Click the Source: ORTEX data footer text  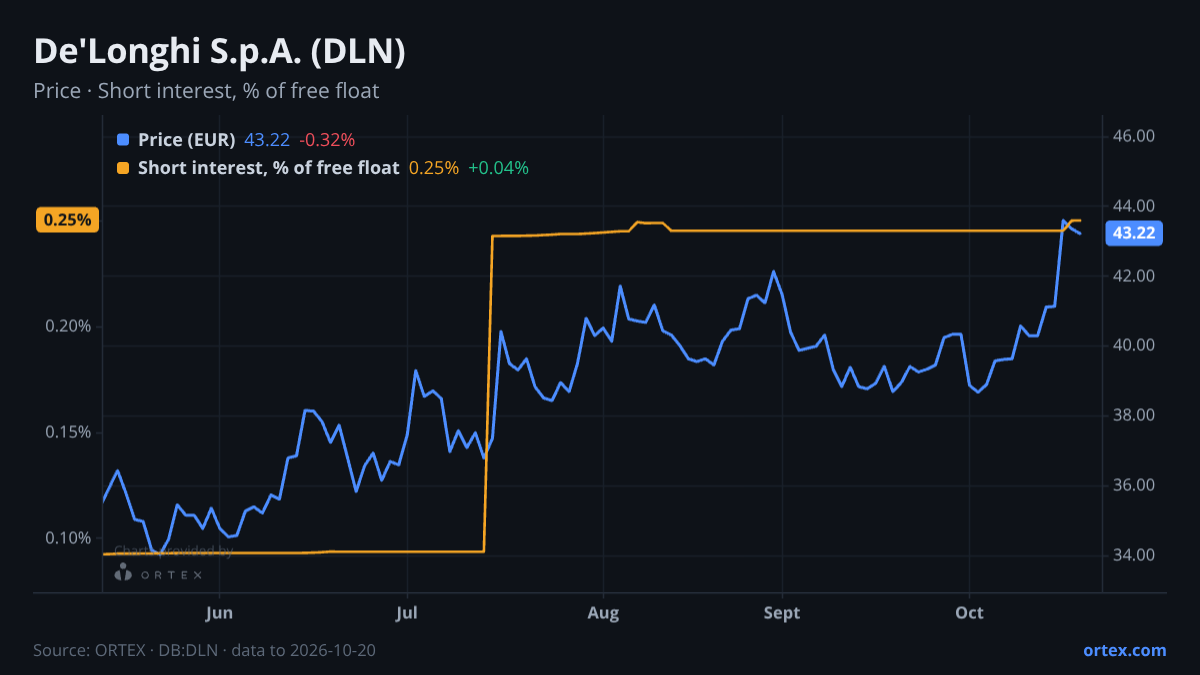pos(205,650)
